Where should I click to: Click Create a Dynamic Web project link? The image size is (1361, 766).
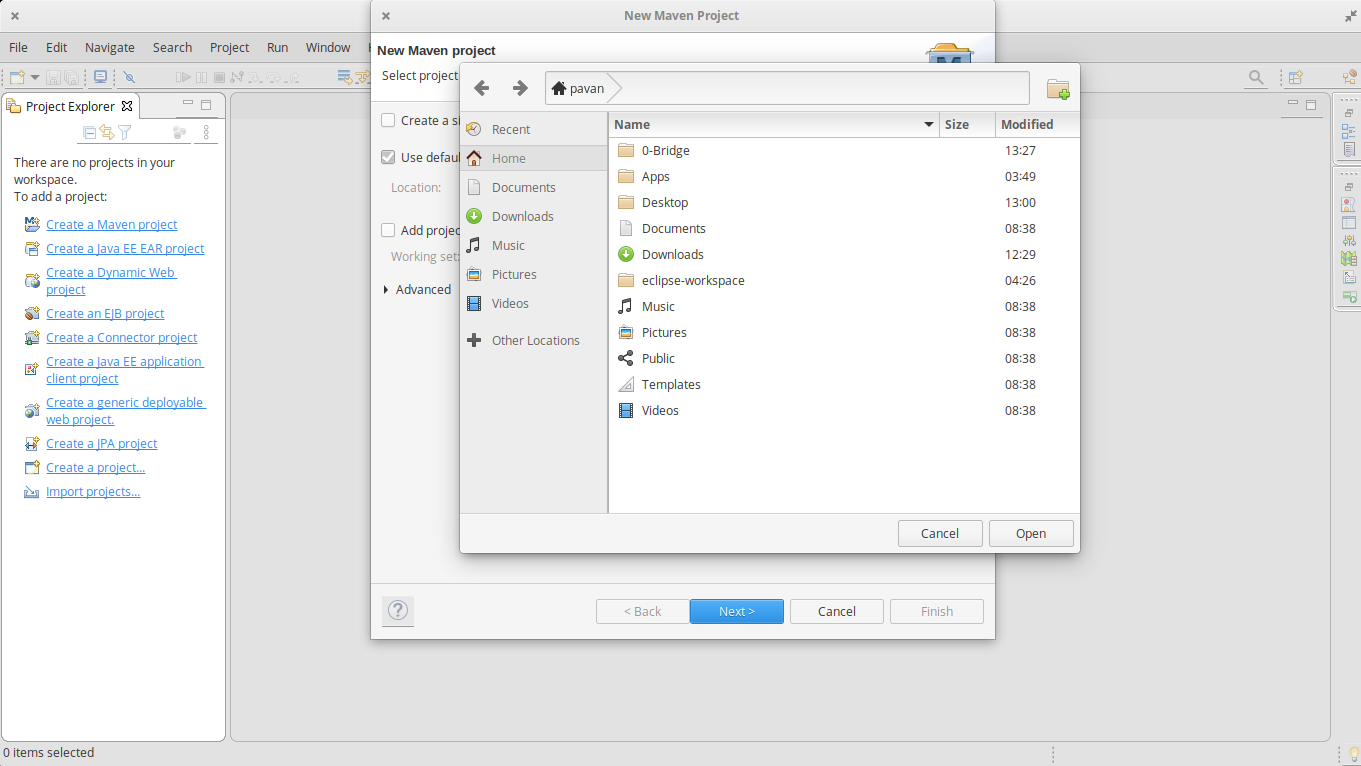click(111, 281)
